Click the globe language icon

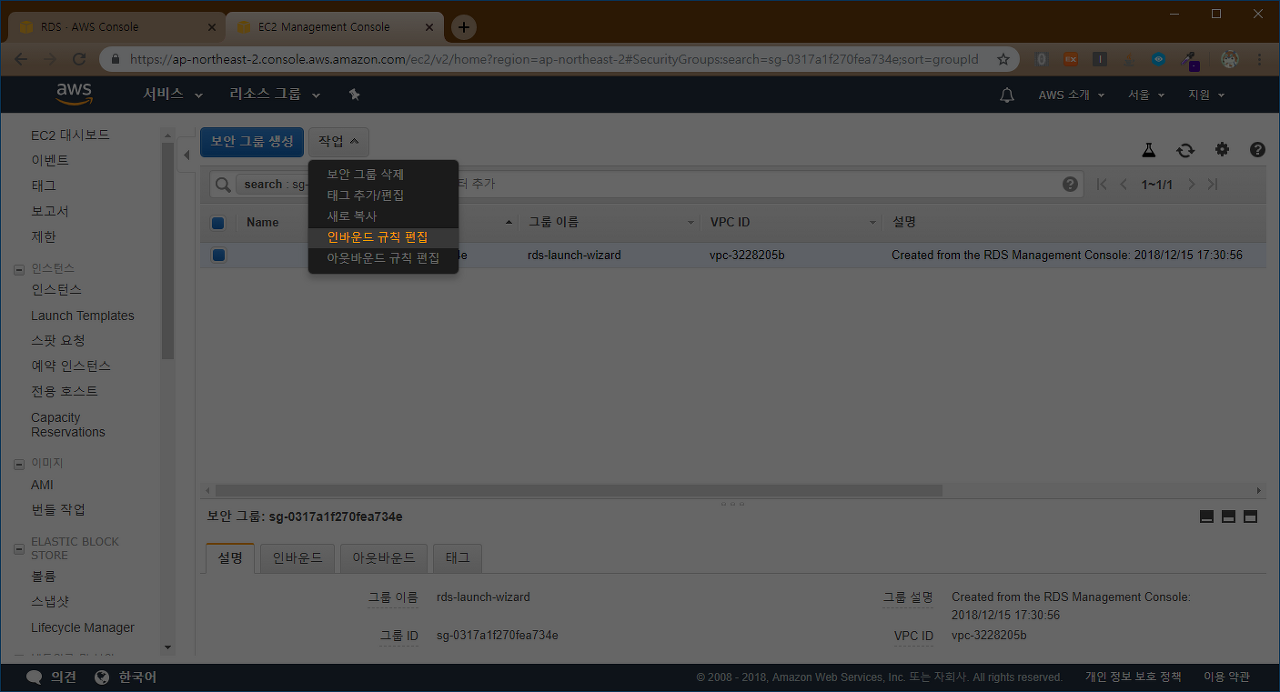tap(102, 677)
